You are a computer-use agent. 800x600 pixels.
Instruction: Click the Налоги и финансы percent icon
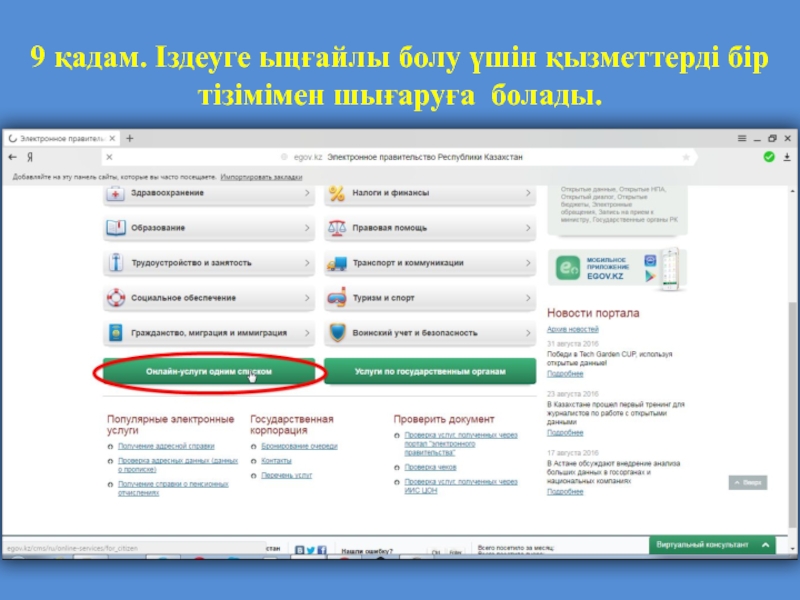click(x=337, y=193)
